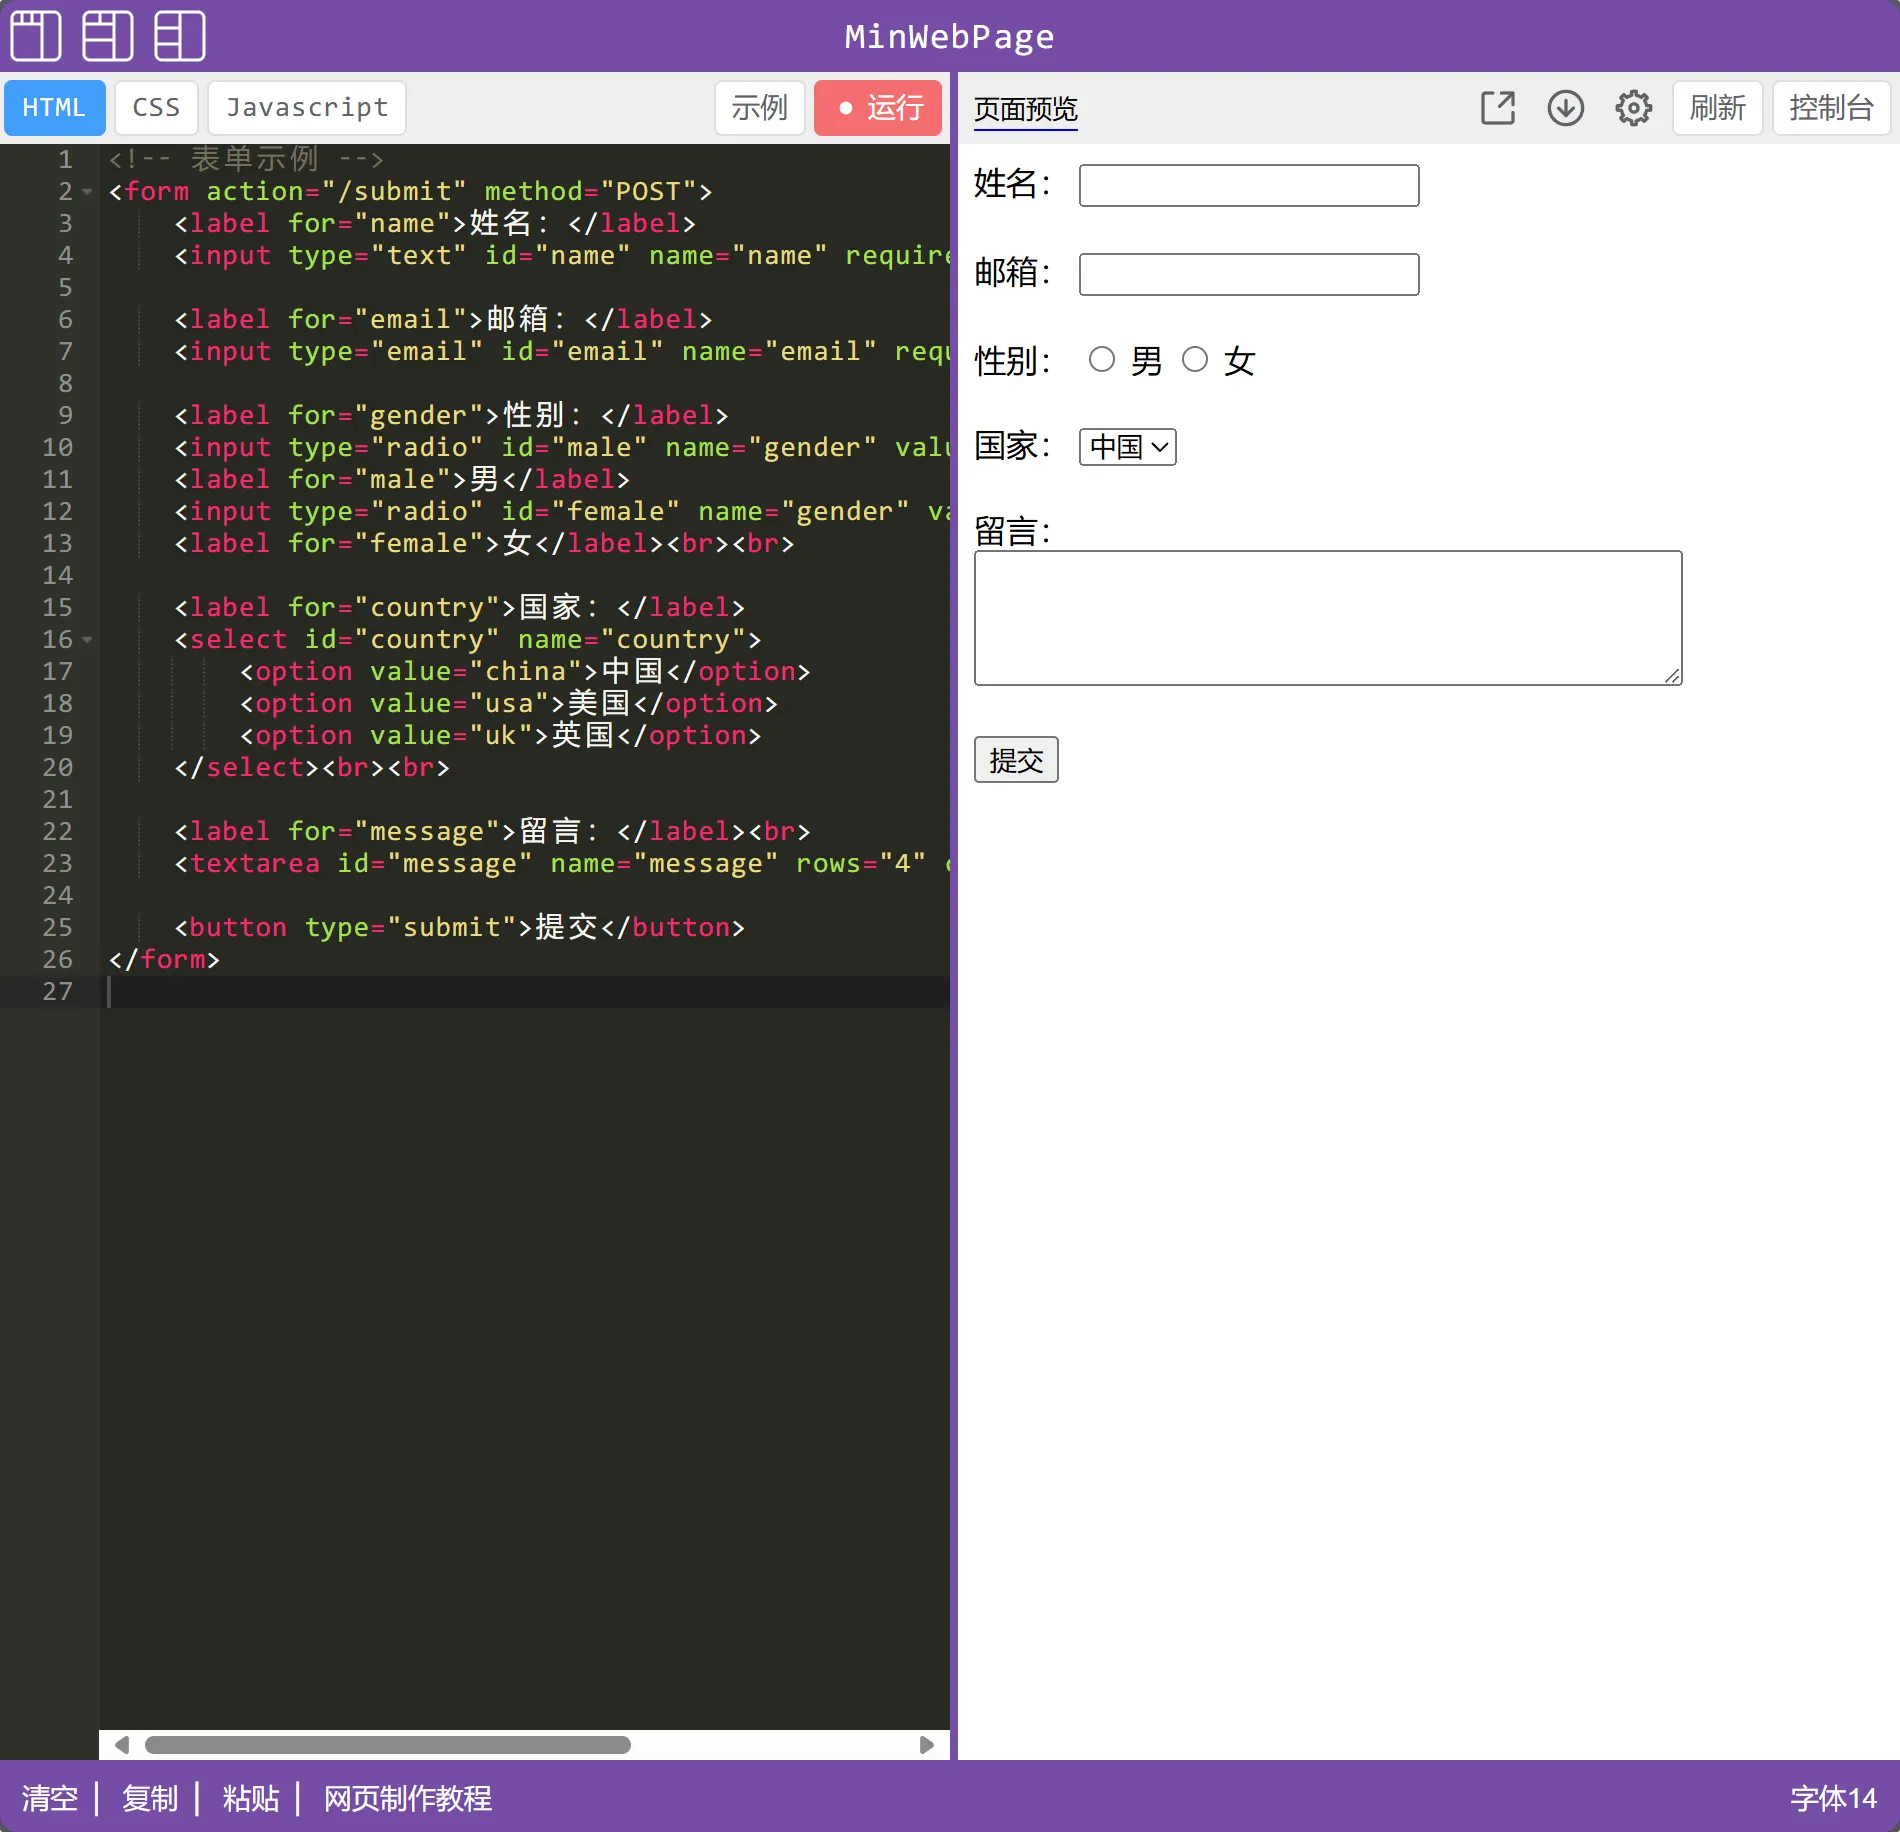This screenshot has width=1900, height=1832.
Task: Click 复制 copy in bottom bar
Action: [150, 1798]
